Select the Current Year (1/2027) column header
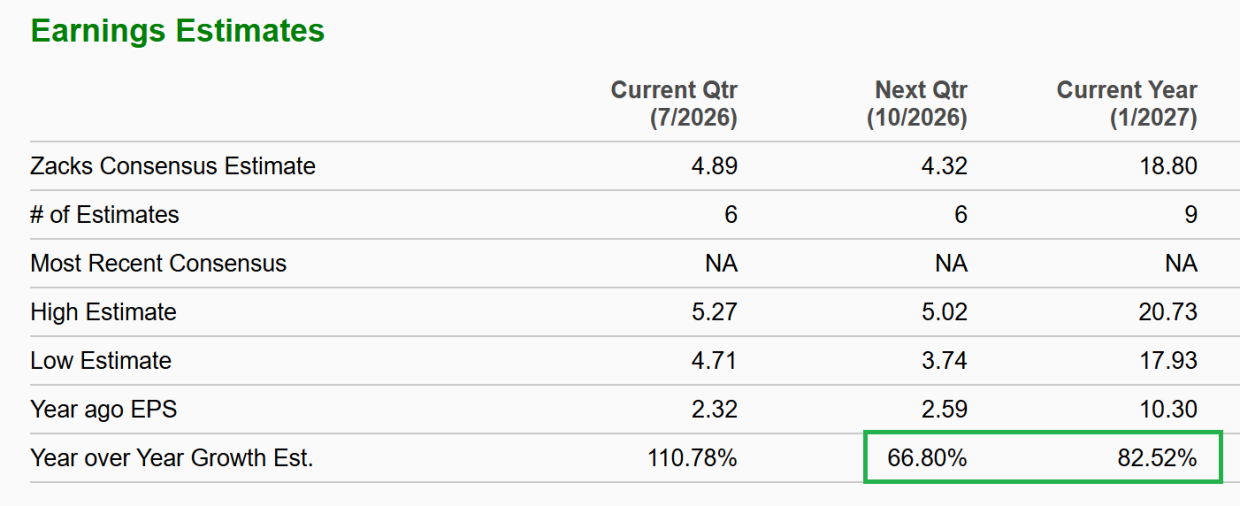 click(x=1127, y=104)
